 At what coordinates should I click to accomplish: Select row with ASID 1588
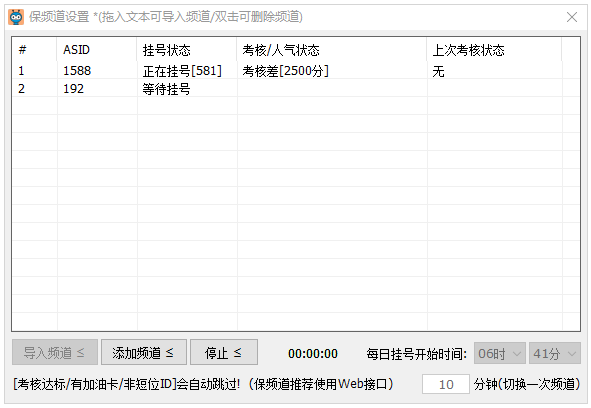pyautogui.click(x=296, y=71)
